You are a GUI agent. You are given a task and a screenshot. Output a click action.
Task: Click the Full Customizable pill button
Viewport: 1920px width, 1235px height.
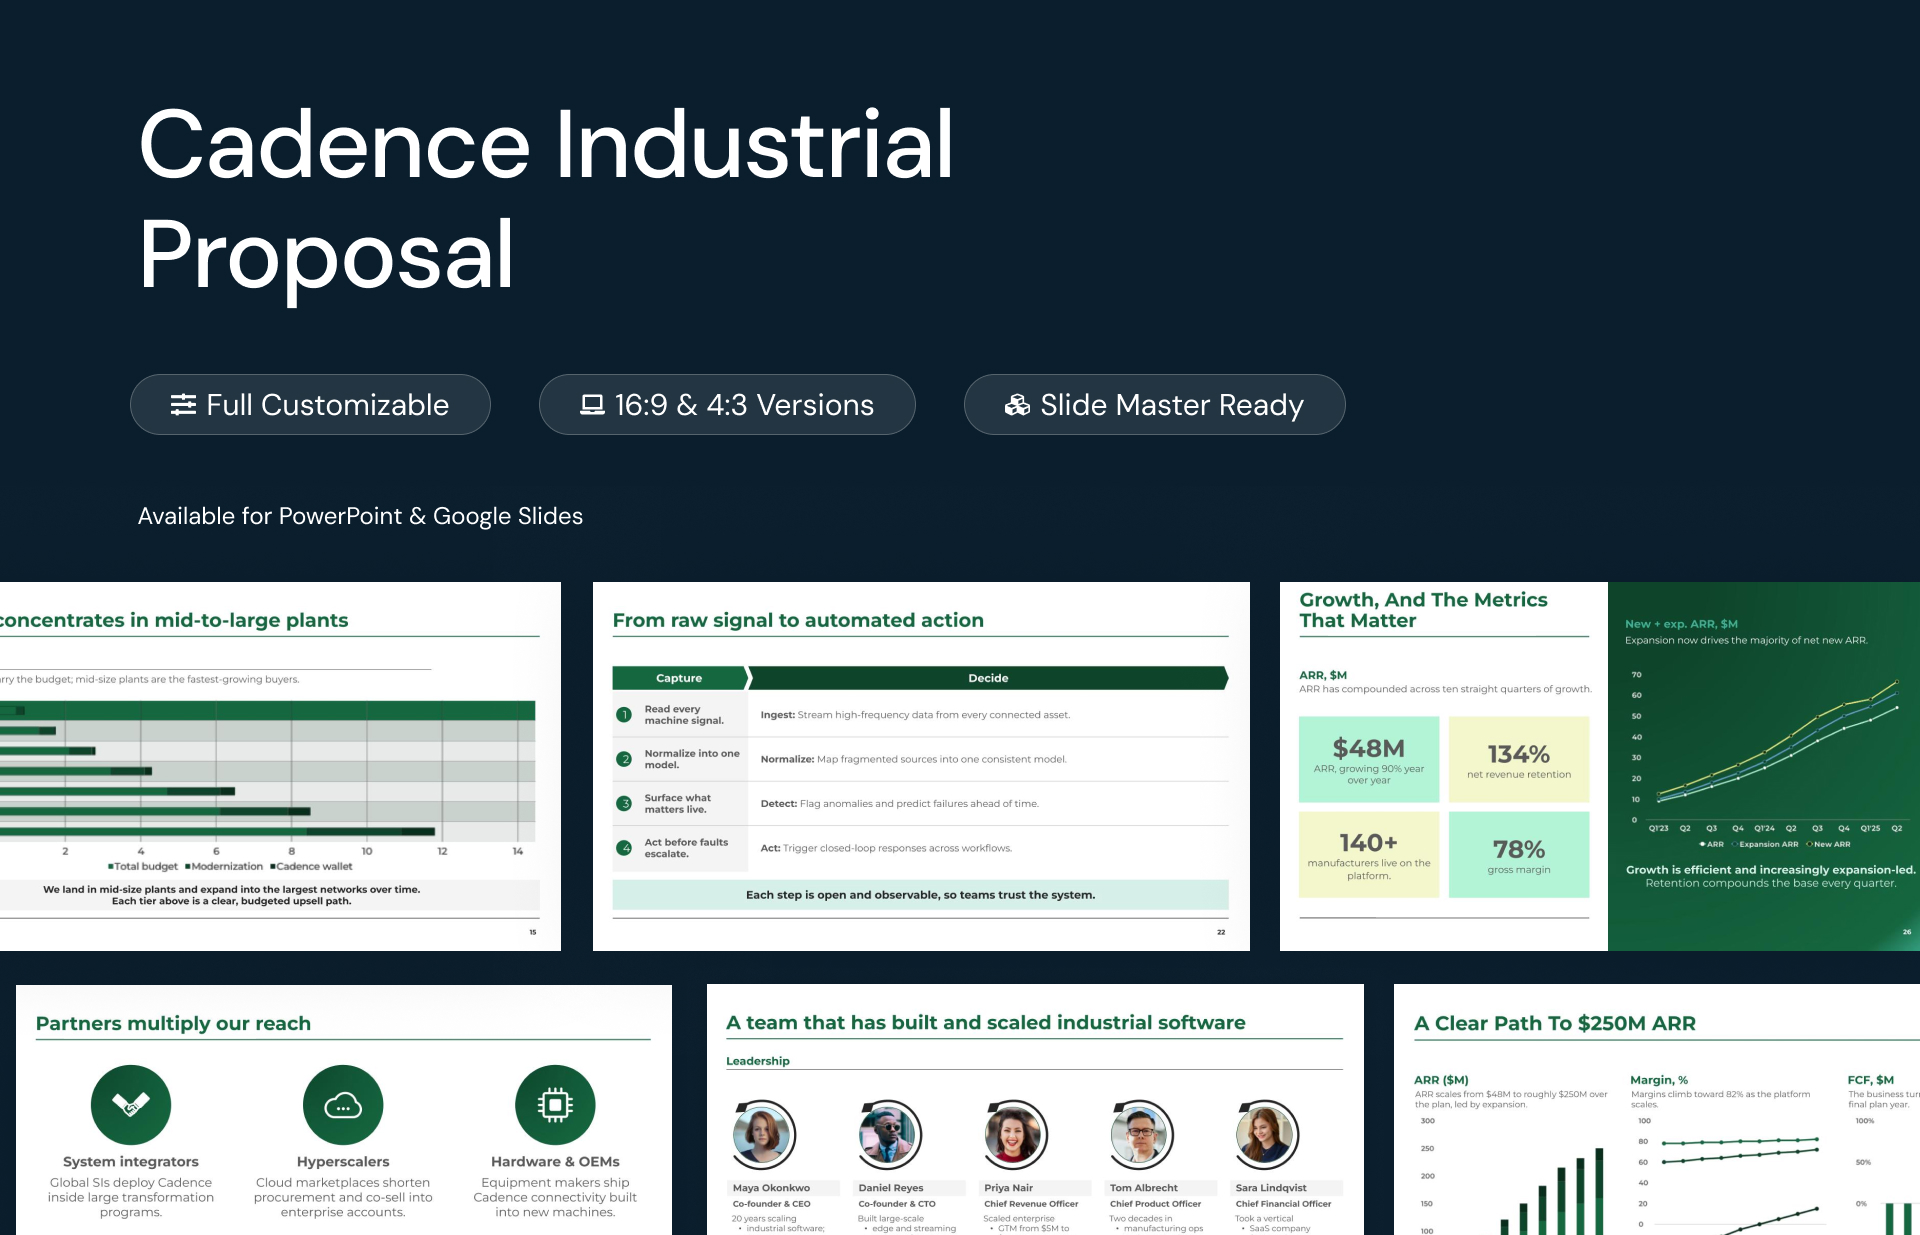pos(310,404)
